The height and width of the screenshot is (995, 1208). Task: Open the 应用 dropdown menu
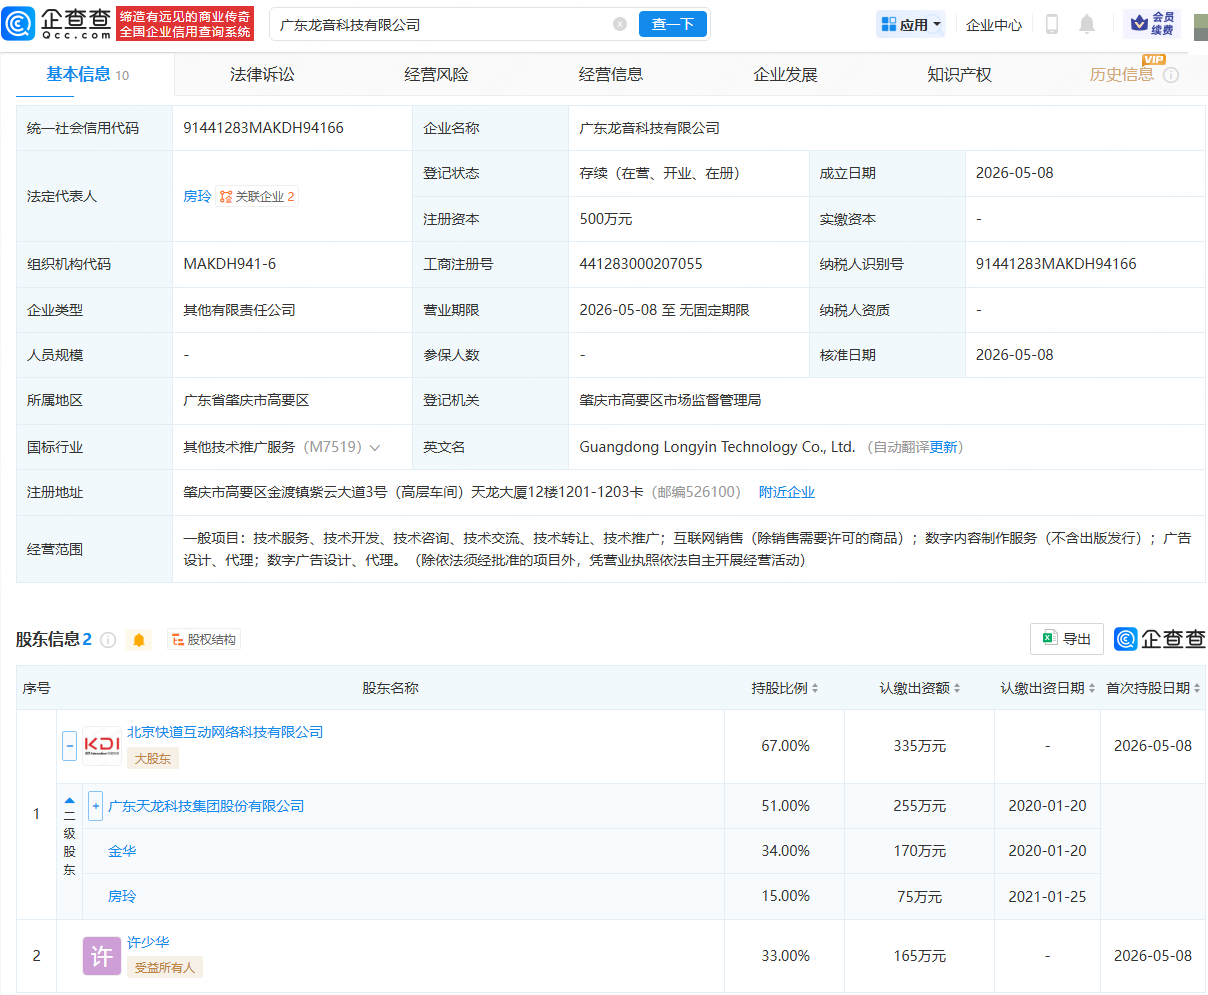[911, 25]
